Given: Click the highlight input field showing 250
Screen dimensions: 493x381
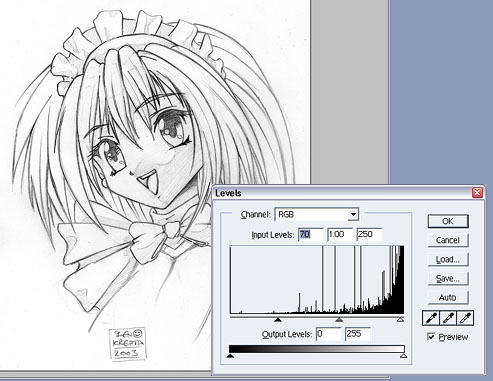Looking at the screenshot, I should [x=369, y=235].
